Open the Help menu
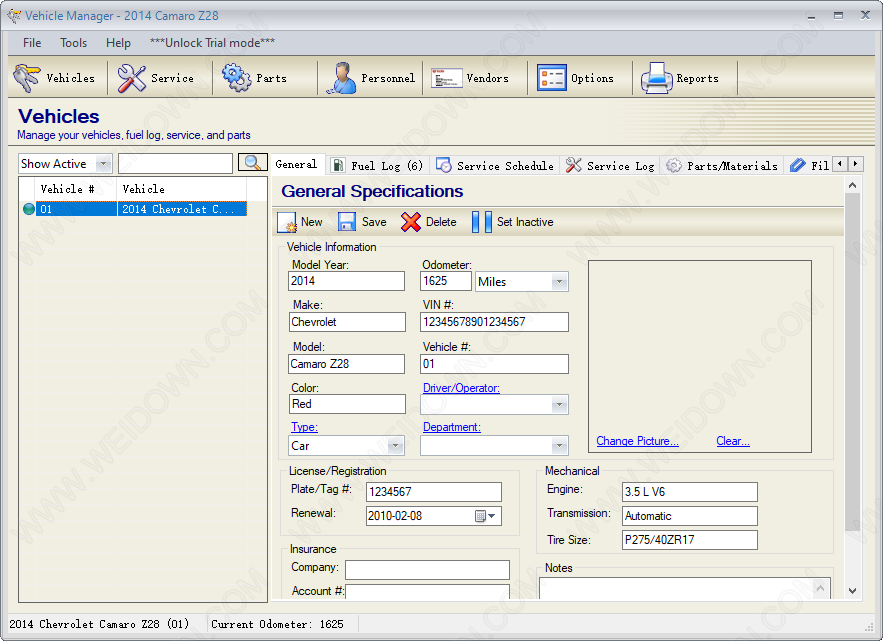 click(x=118, y=43)
